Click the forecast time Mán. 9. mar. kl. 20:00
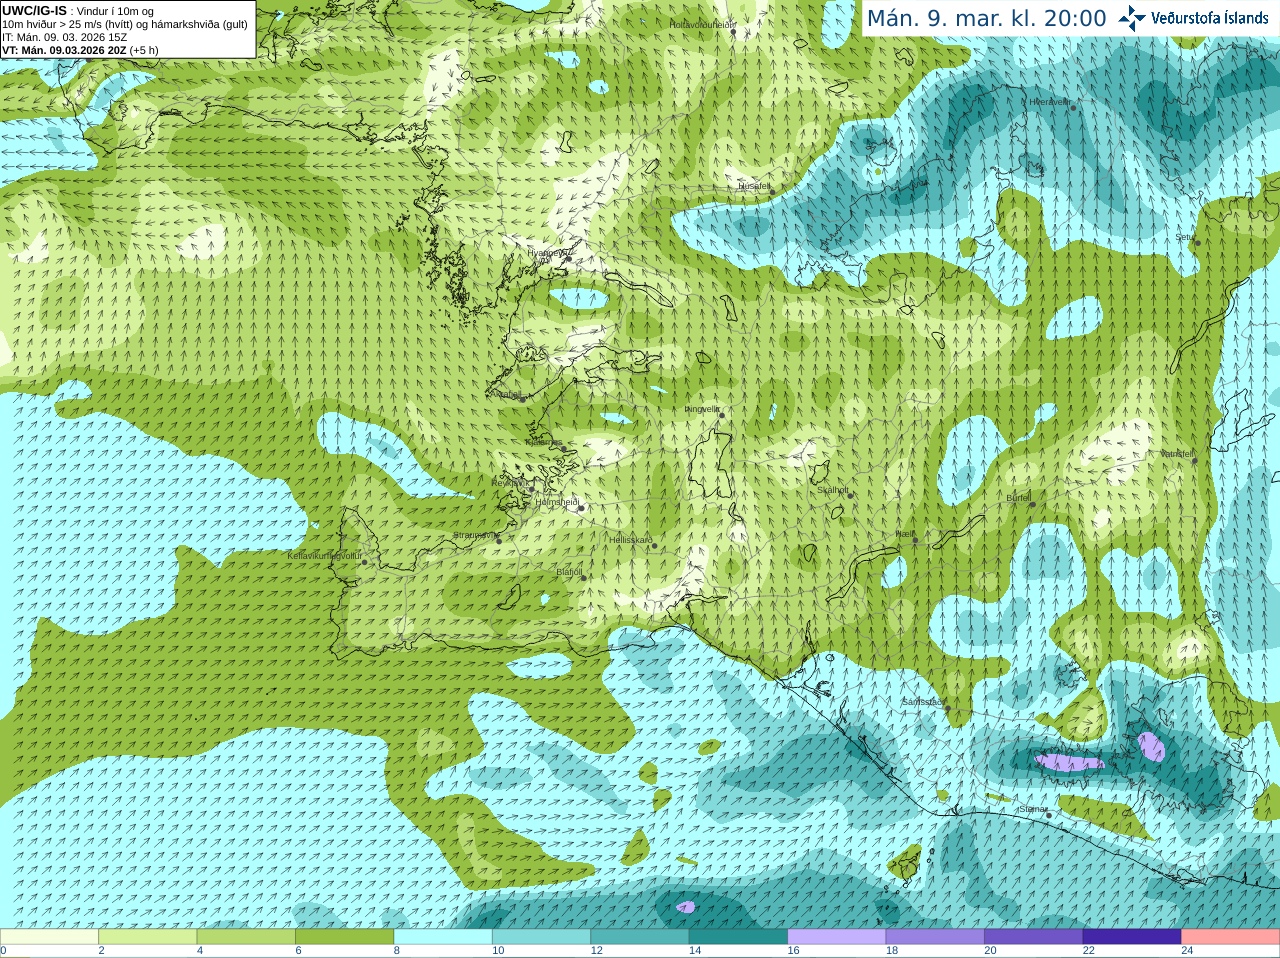 (986, 18)
